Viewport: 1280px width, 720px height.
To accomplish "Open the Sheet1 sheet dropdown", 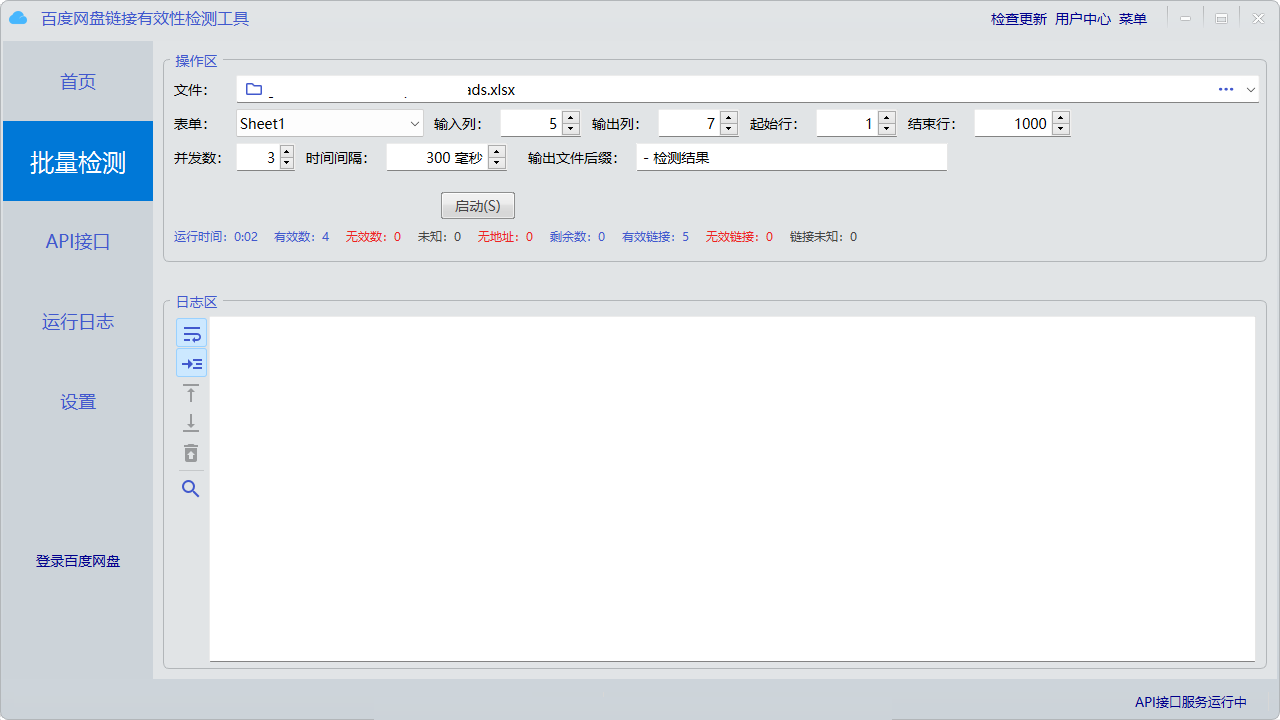I will pos(330,124).
